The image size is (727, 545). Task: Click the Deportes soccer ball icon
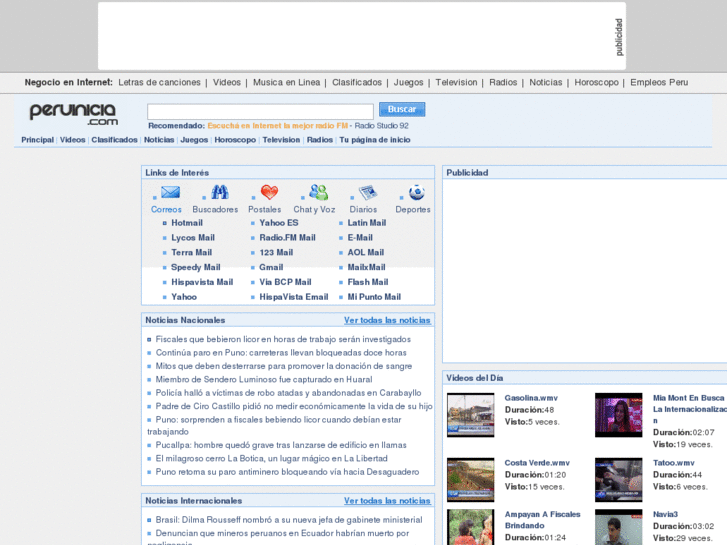click(x=417, y=192)
